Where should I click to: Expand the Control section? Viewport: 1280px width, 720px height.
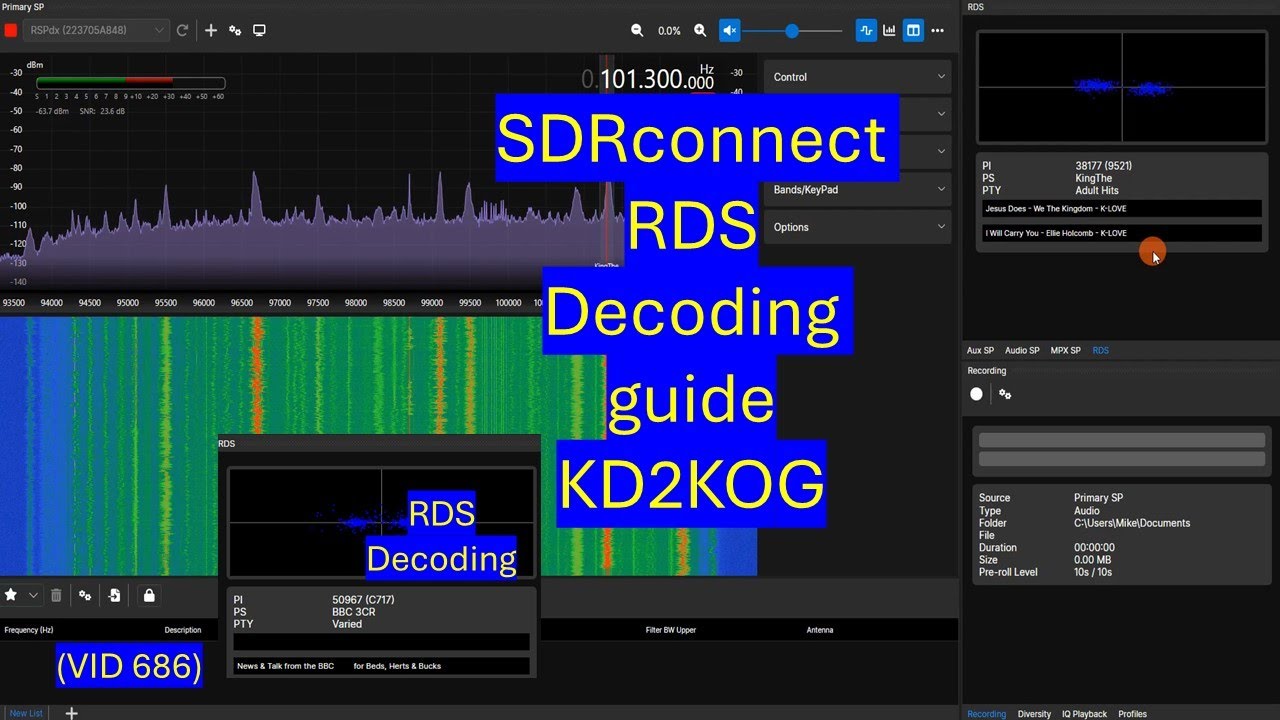(857, 77)
